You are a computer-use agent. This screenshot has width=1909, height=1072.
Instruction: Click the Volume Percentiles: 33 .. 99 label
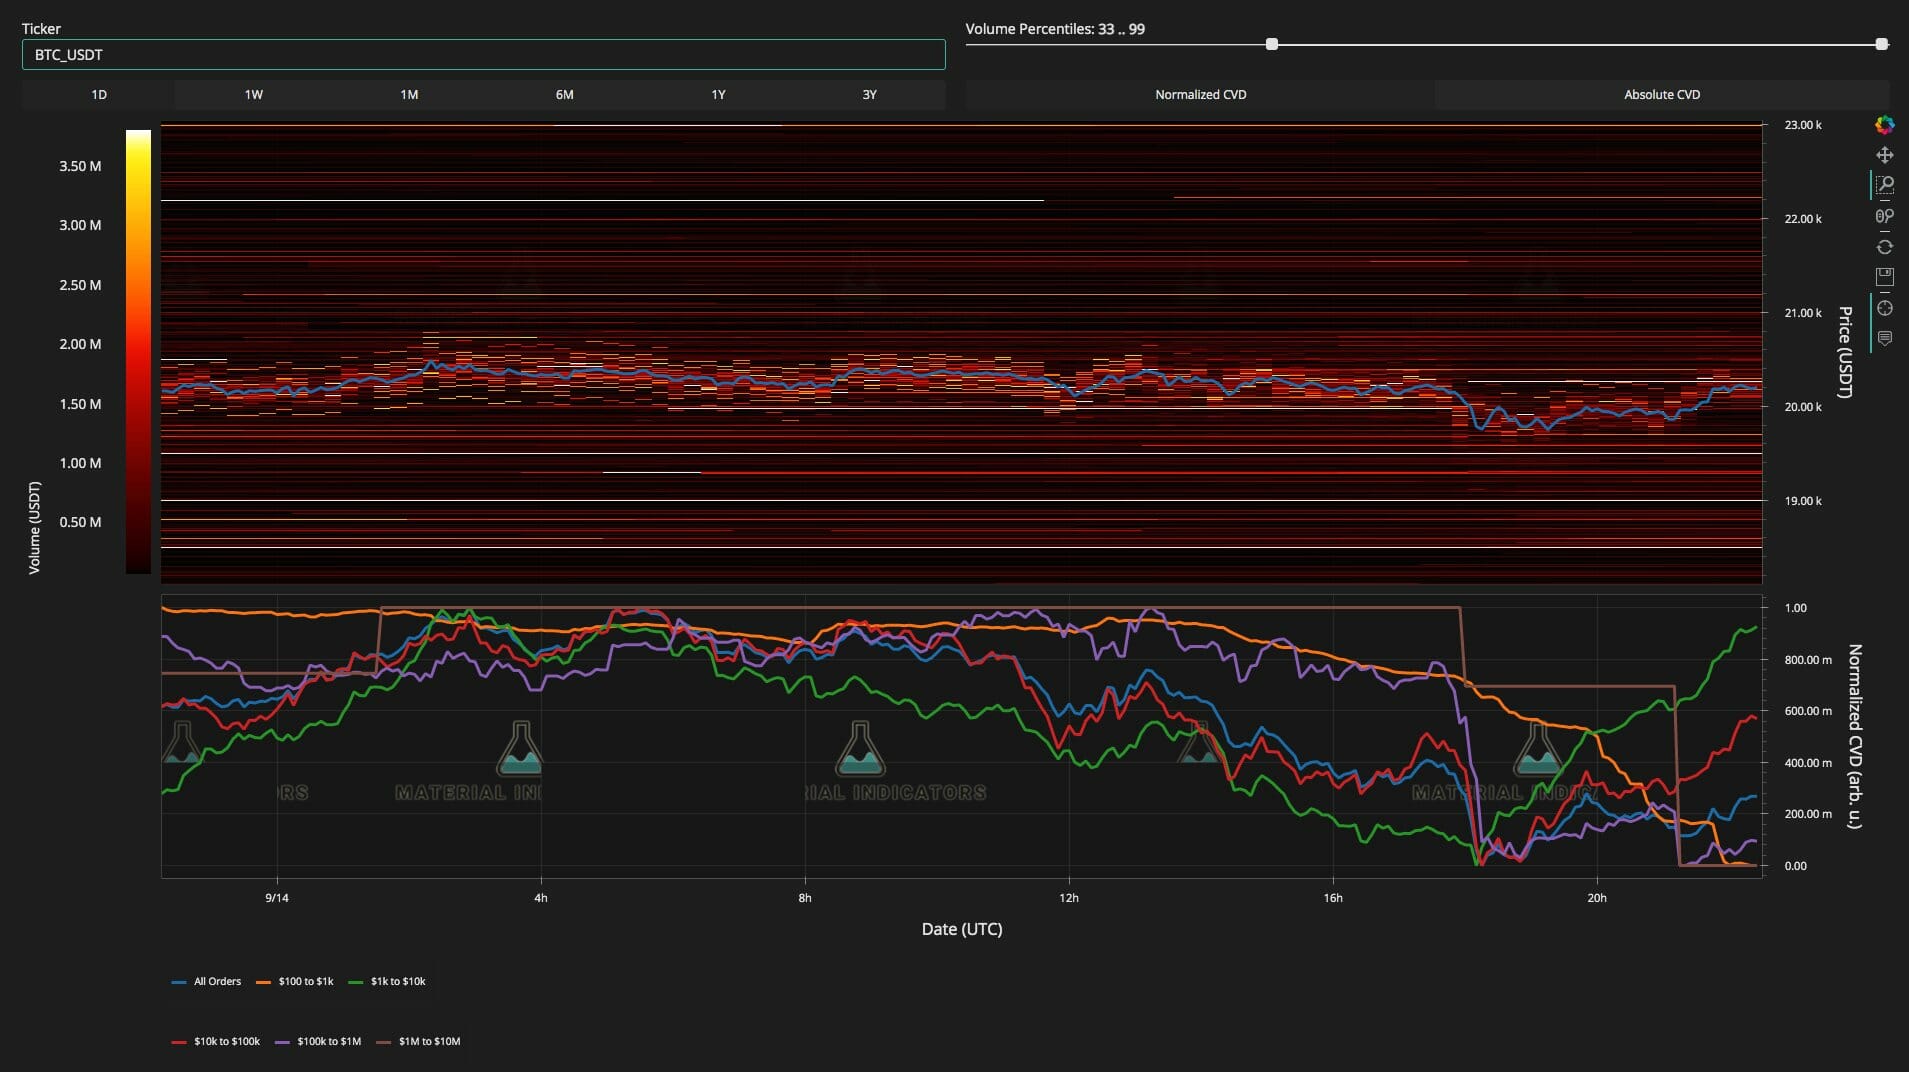(1055, 29)
